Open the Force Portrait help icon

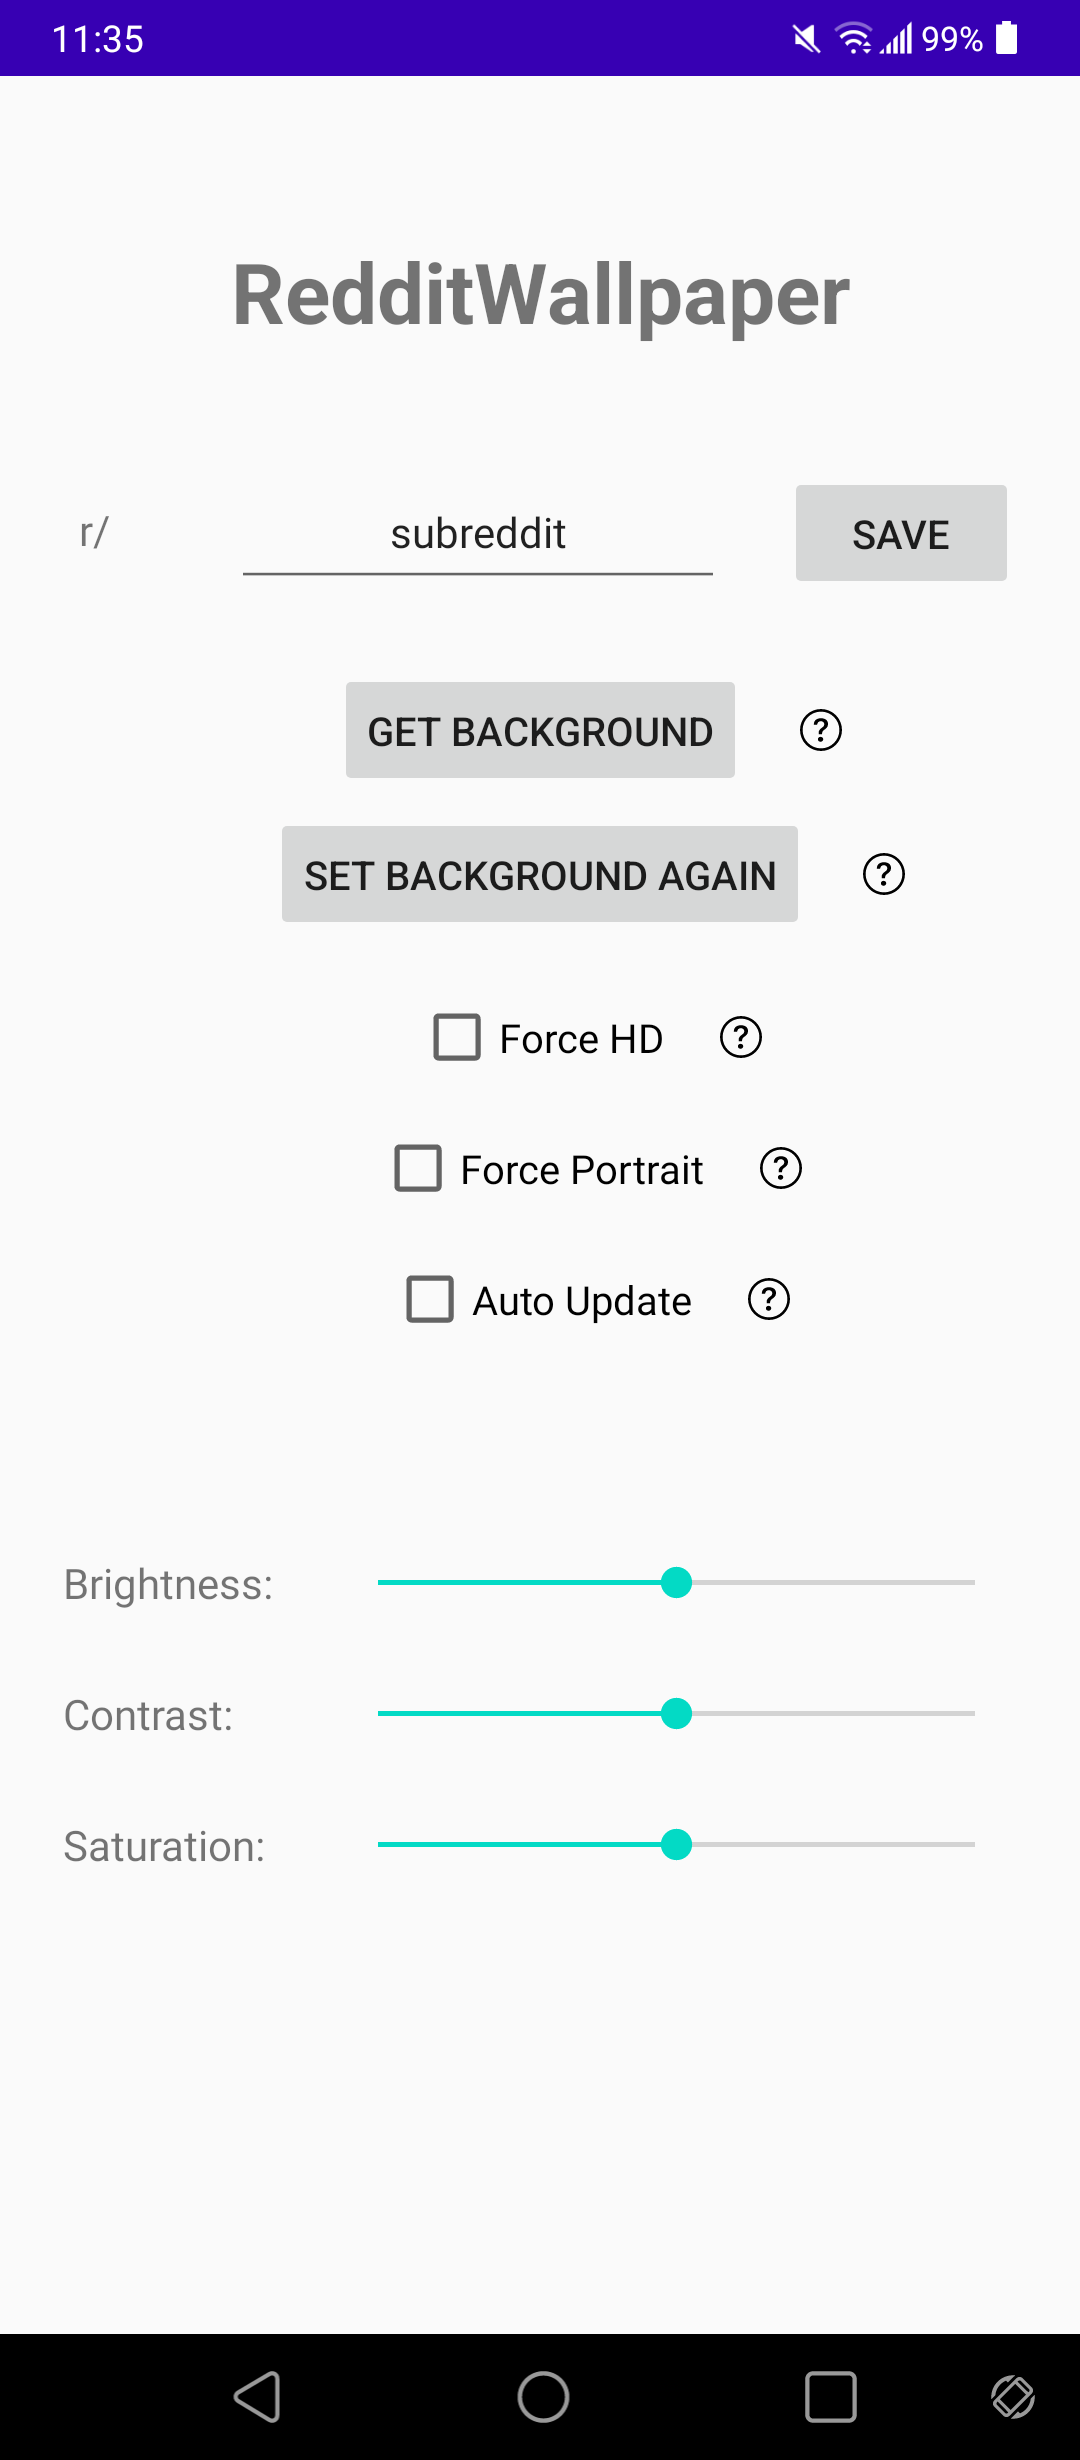point(780,1168)
